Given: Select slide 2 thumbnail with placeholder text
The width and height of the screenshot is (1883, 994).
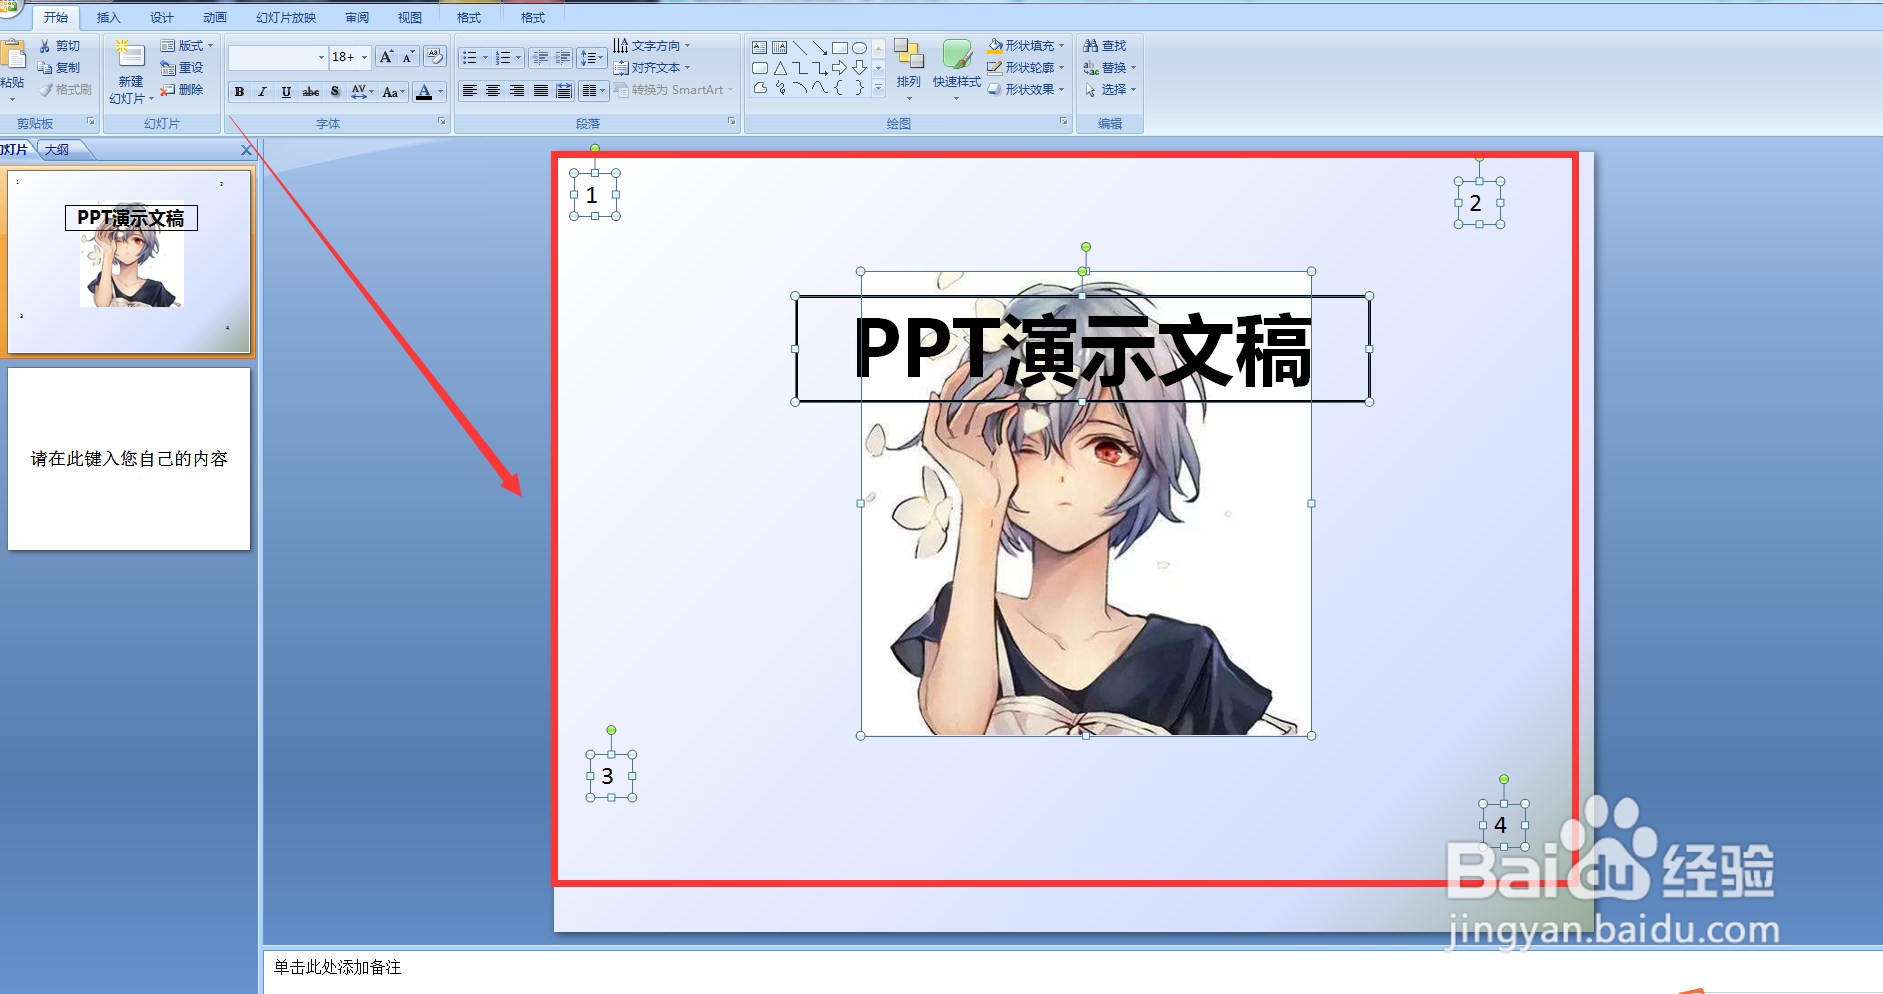Looking at the screenshot, I should (129, 459).
